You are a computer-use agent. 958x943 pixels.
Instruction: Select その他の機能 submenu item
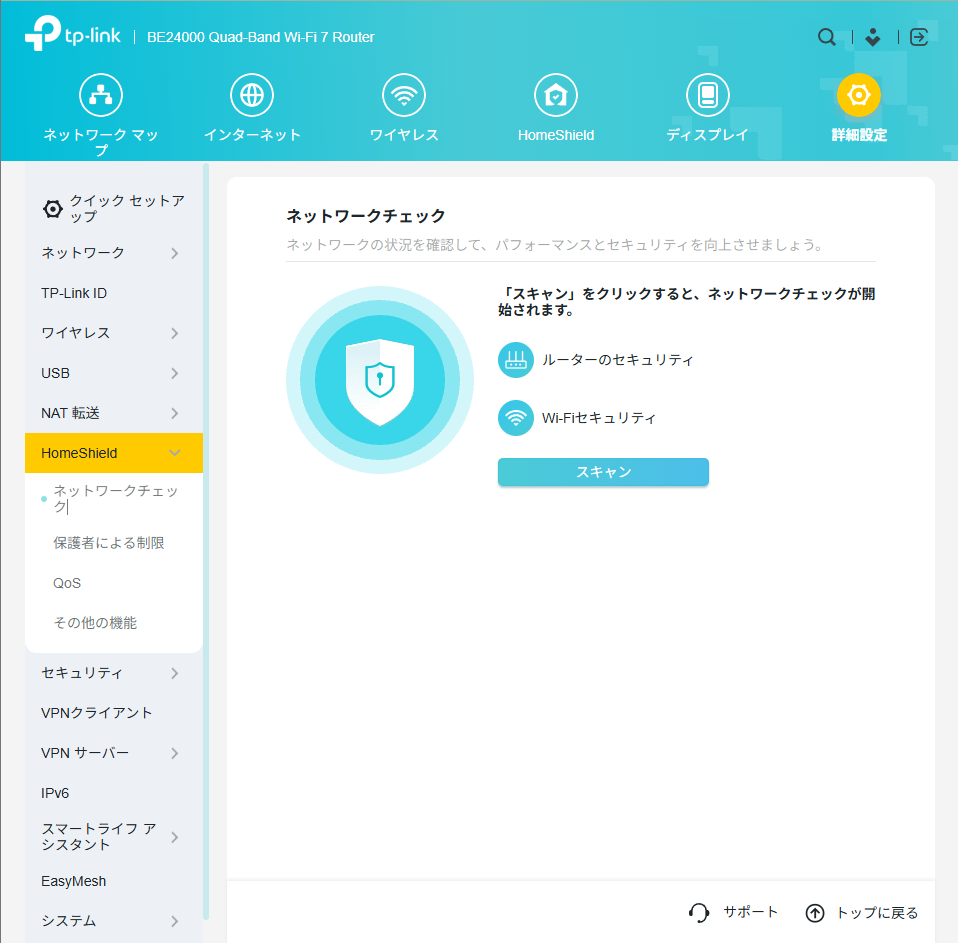click(x=95, y=623)
